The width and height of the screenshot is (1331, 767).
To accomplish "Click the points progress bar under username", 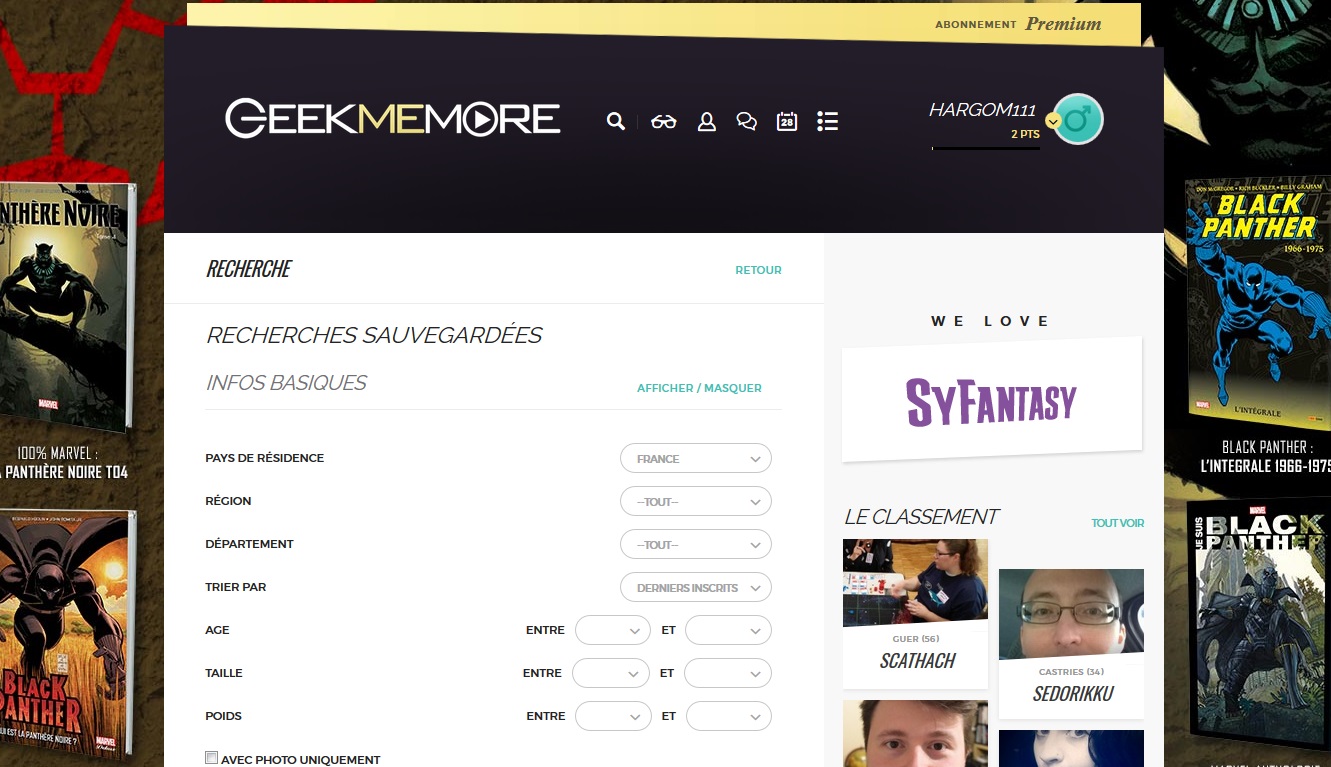I will 985,148.
